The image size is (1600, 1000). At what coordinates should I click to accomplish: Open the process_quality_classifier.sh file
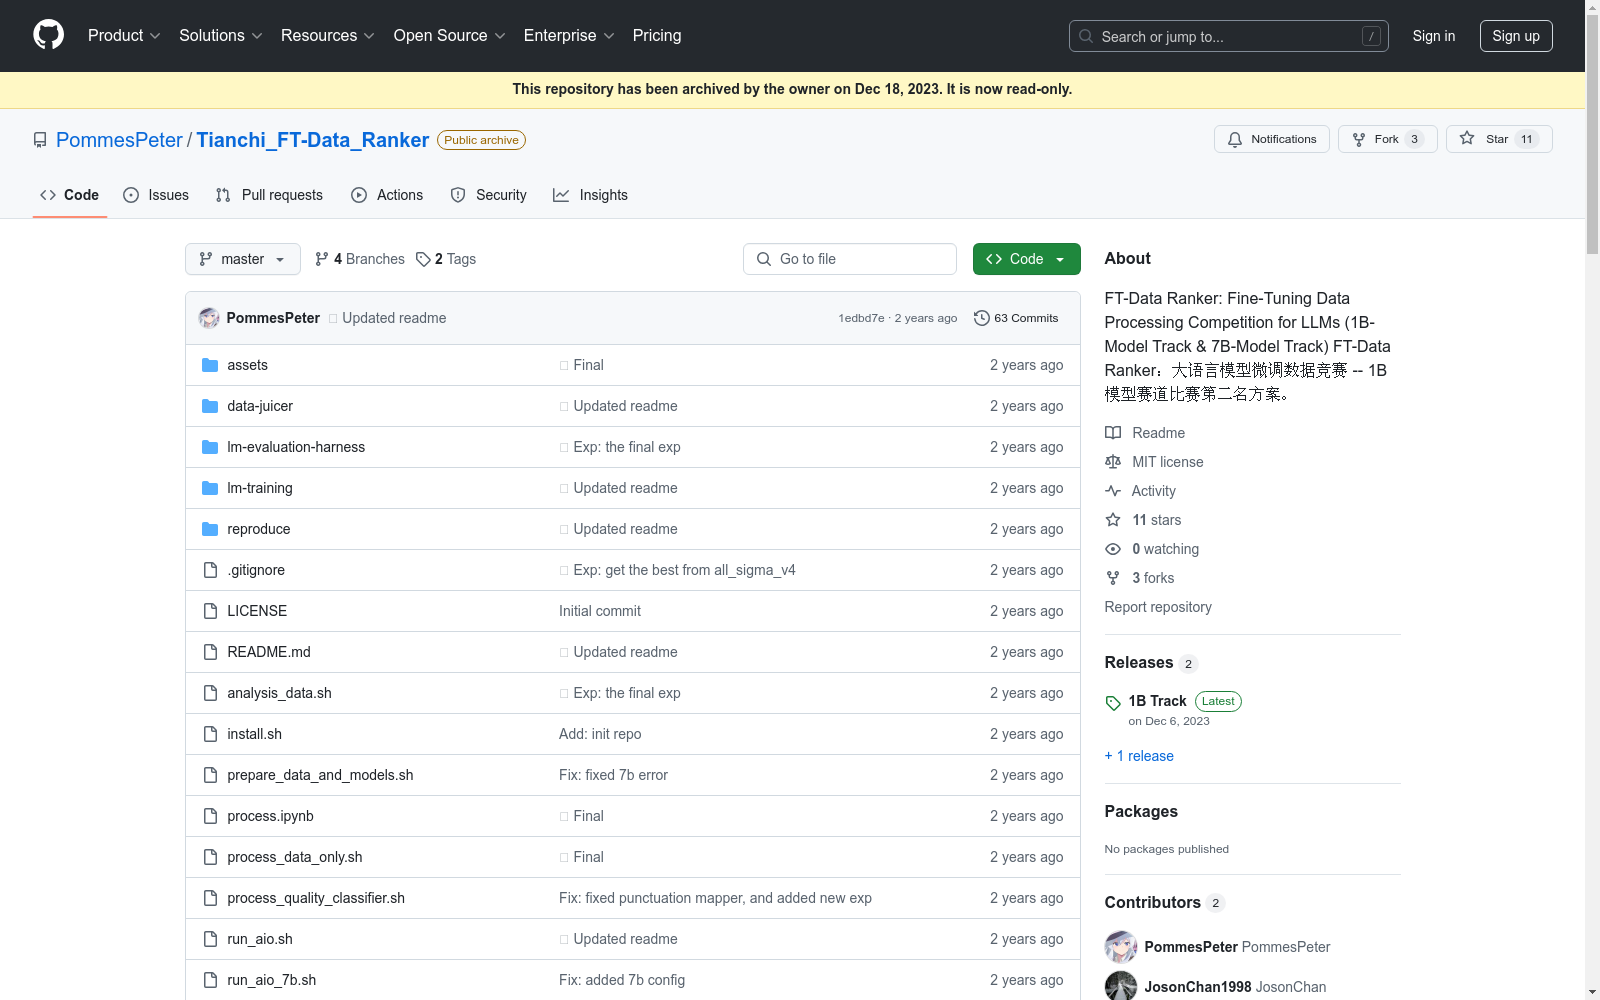[x=316, y=898]
